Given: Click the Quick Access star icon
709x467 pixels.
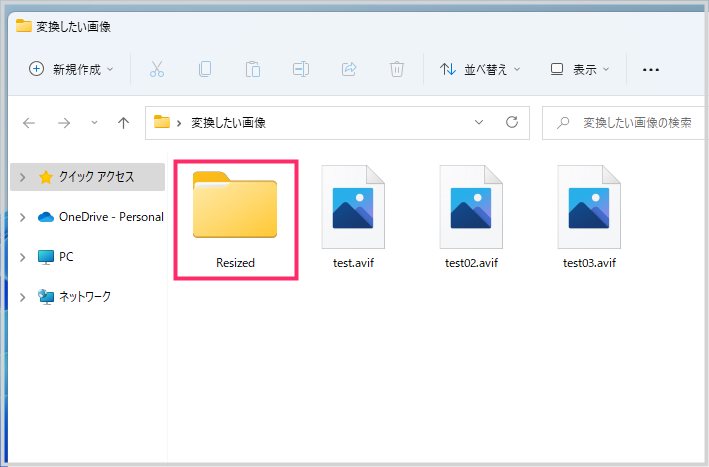Looking at the screenshot, I should [46, 177].
